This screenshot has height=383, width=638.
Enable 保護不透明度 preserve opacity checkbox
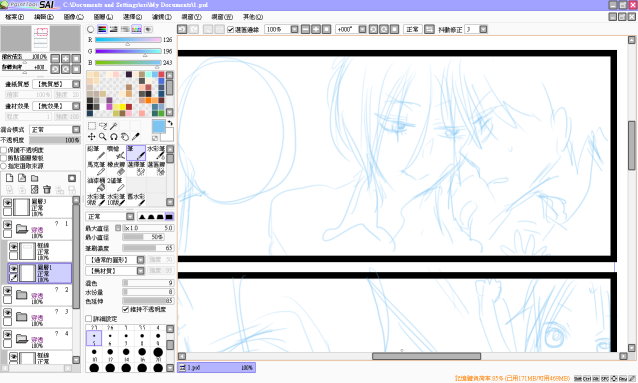point(4,150)
